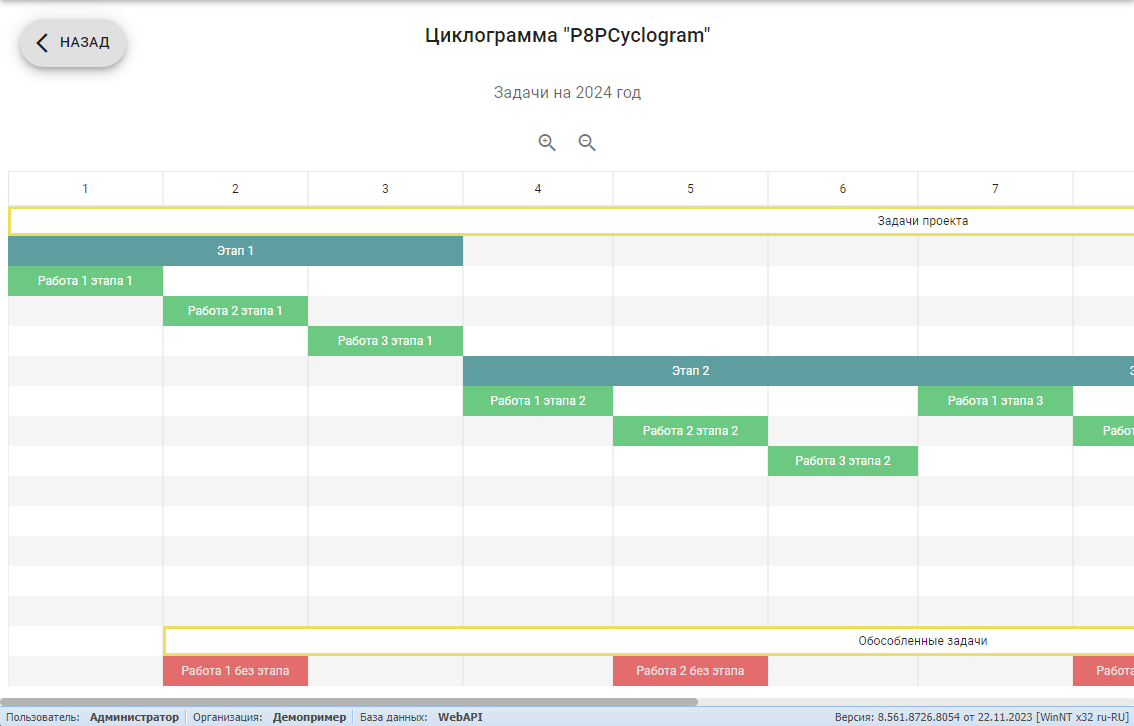Select the 'Этап 2' stage bar
1134x726 pixels.
(690, 370)
